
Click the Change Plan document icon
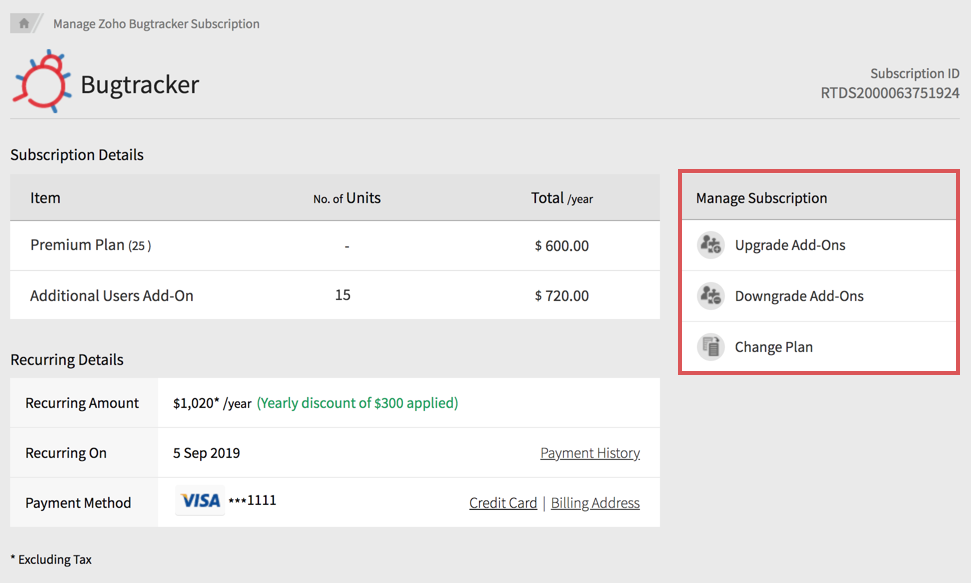pyautogui.click(x=710, y=347)
